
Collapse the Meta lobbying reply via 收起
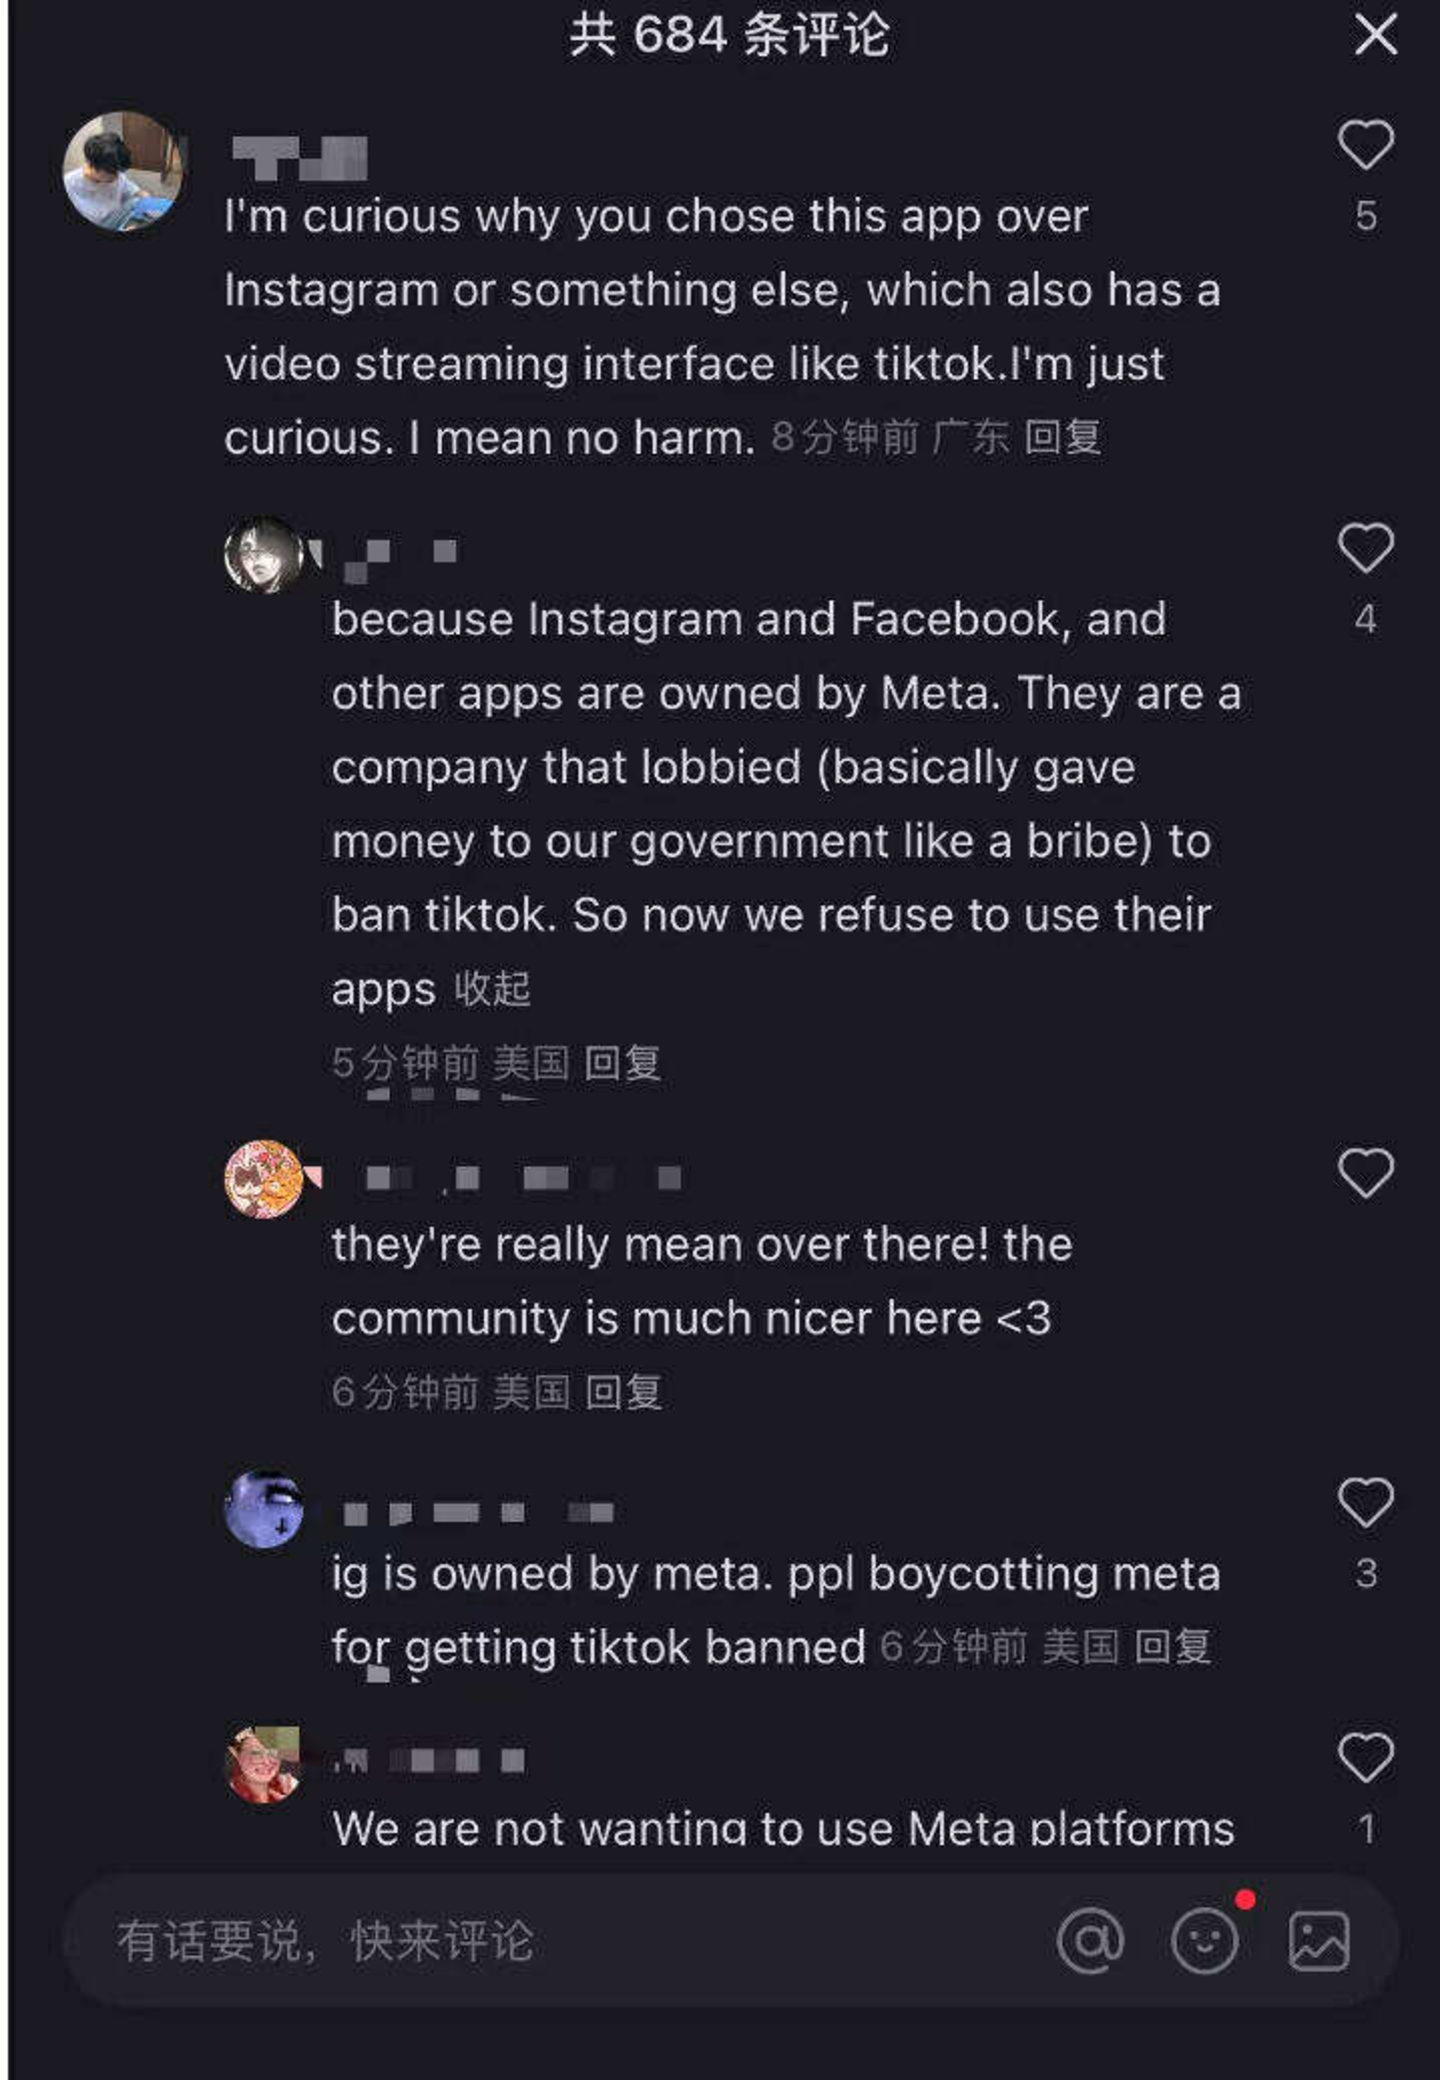point(492,989)
